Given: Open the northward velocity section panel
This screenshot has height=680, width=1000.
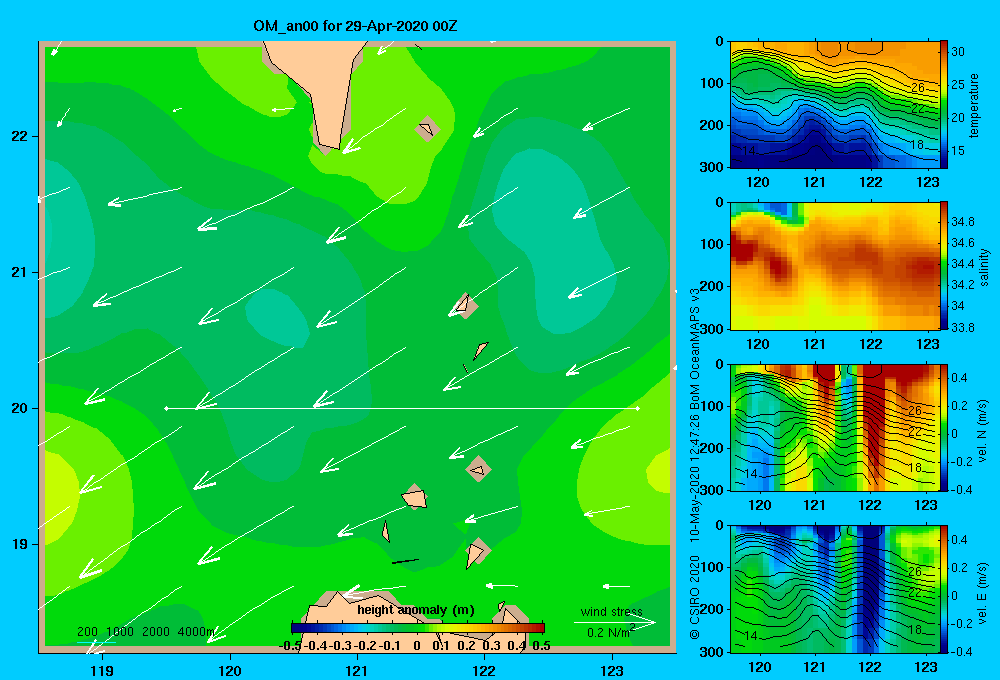Looking at the screenshot, I should point(834,427).
